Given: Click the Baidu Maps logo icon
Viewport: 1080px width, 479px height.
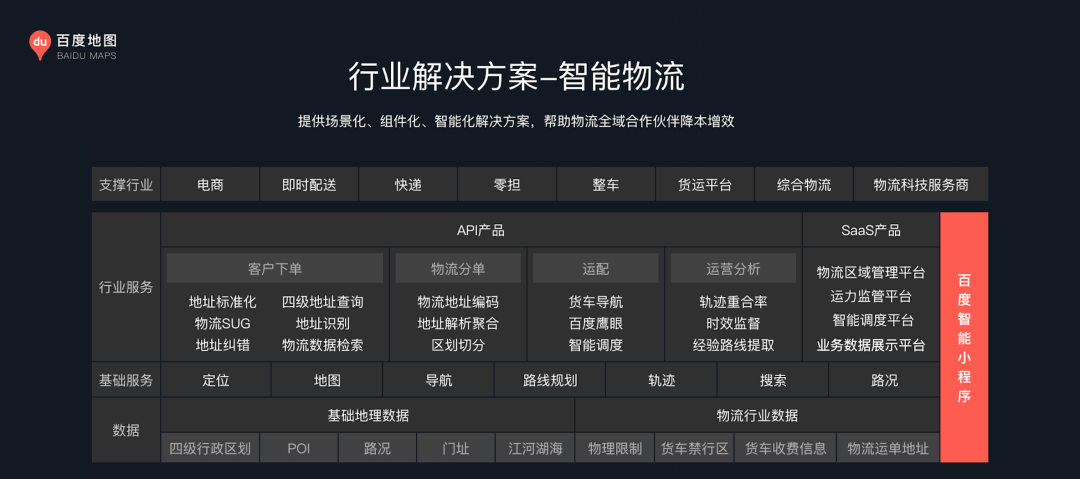Looking at the screenshot, I should click(40, 45).
